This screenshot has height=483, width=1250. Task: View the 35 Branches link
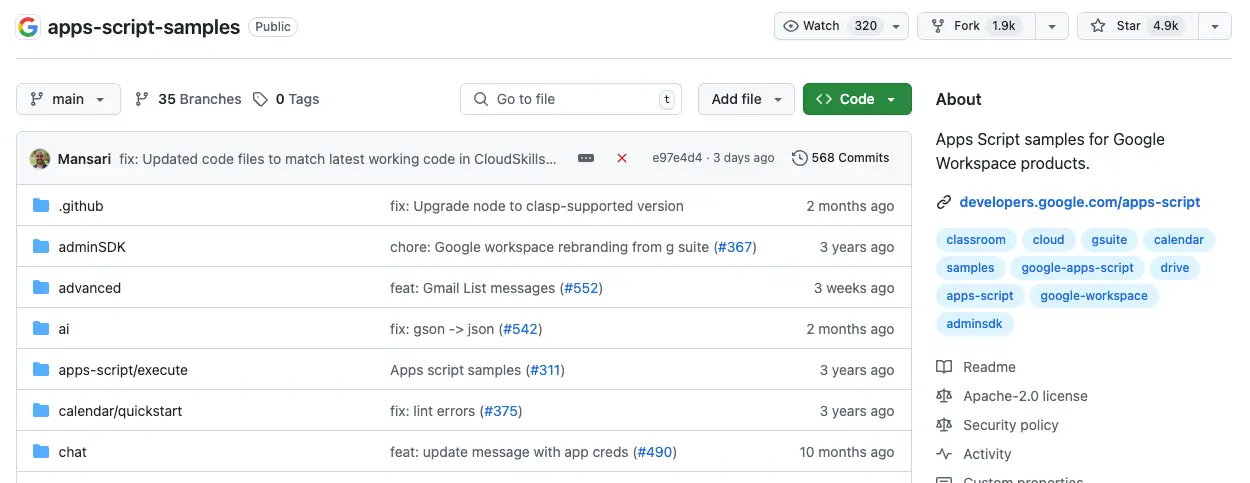tap(188, 99)
